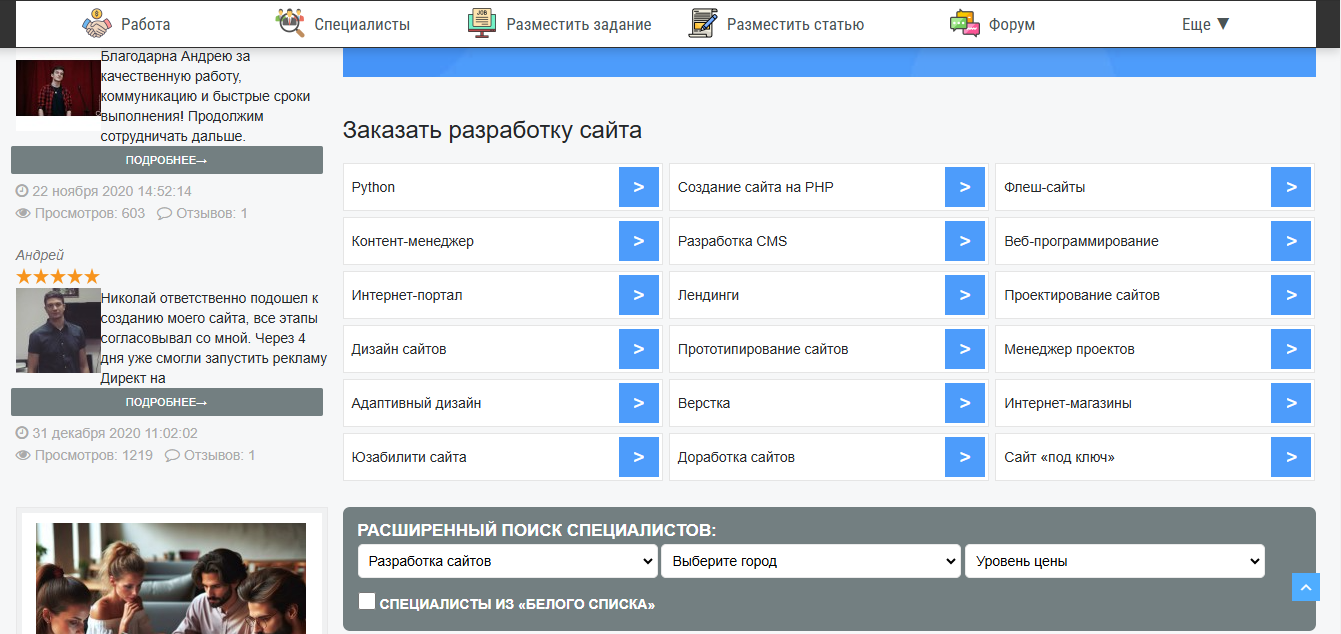Click the five-star rating under Андрей
1341x634 pixels.
coord(58,276)
